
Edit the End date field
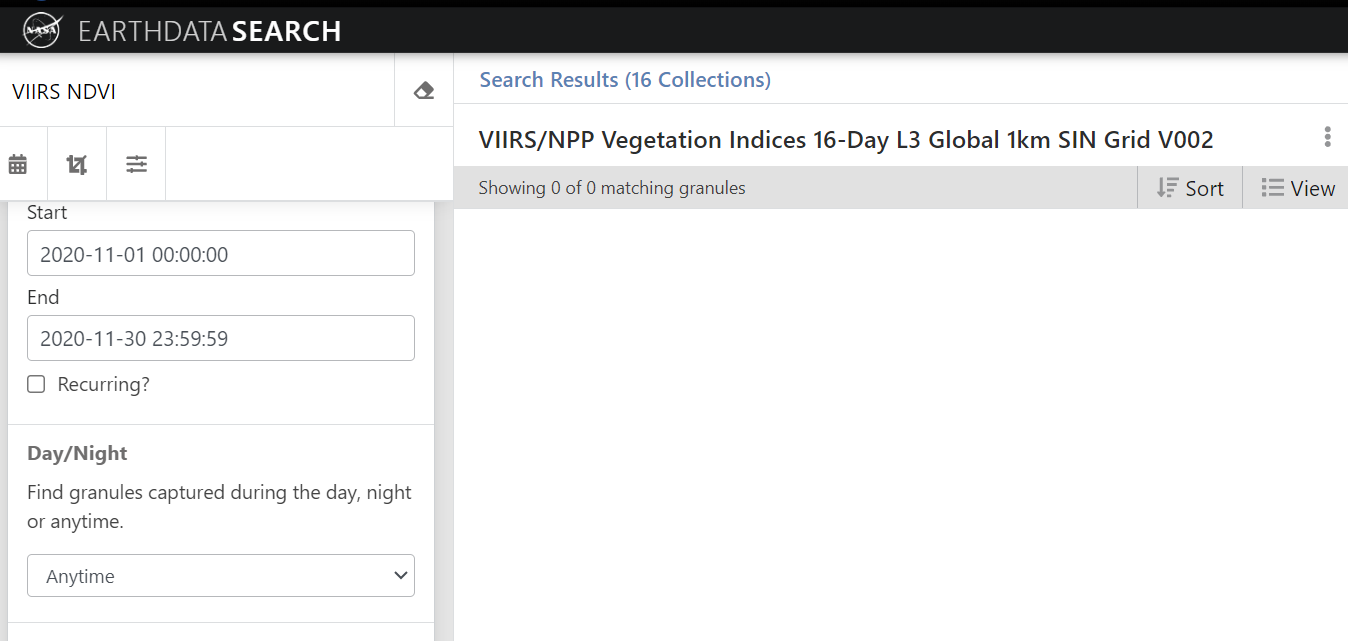click(x=221, y=338)
